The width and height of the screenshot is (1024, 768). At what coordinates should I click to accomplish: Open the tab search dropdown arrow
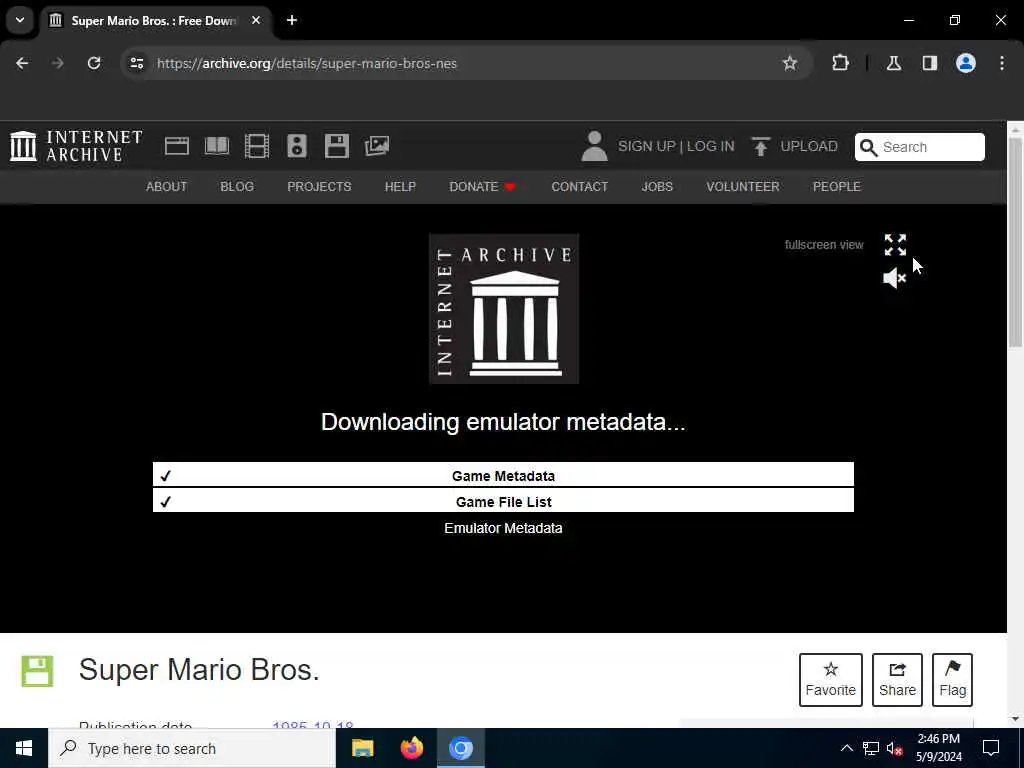(20, 20)
